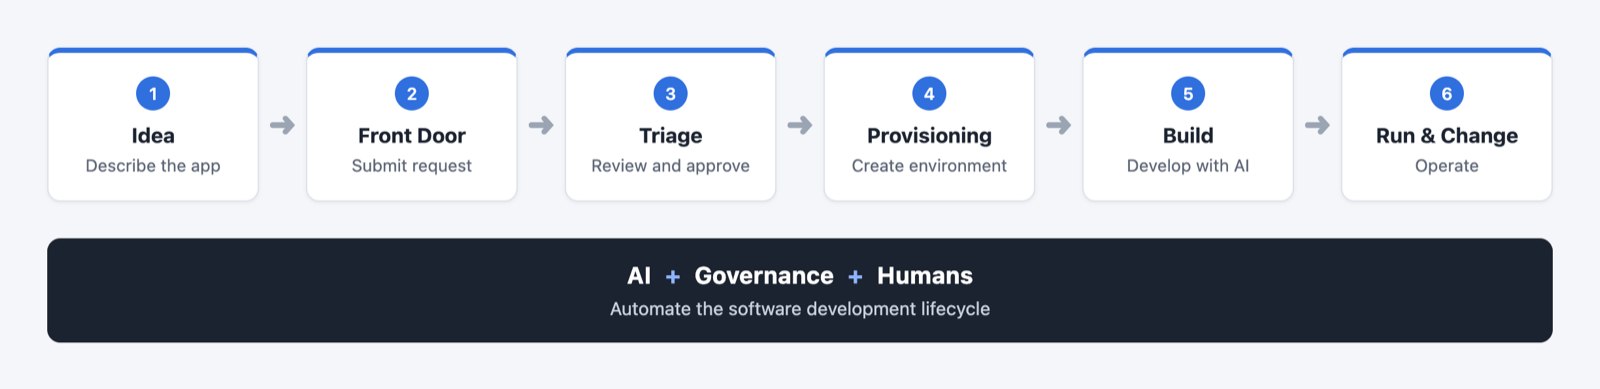This screenshot has width=1600, height=389.
Task: Select the Build heading
Action: [x=1188, y=136]
